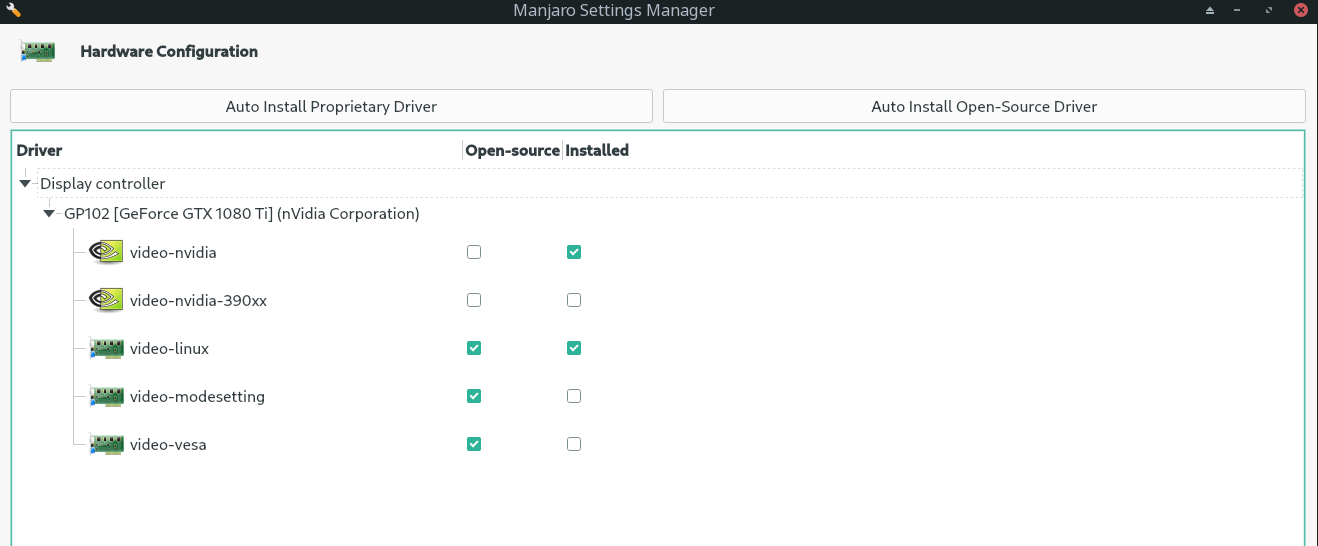Click the graphics card icon beside video-linux
The width and height of the screenshot is (1318, 546).
click(x=106, y=348)
